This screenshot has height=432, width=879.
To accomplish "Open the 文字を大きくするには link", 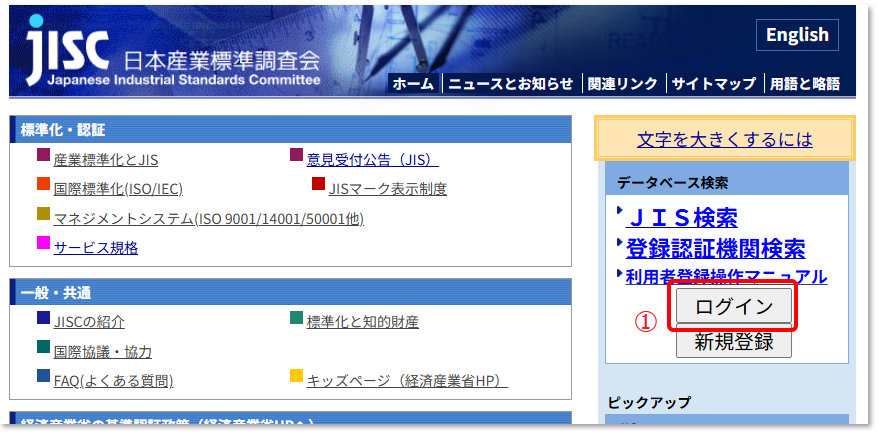I will pyautogui.click(x=725, y=139).
